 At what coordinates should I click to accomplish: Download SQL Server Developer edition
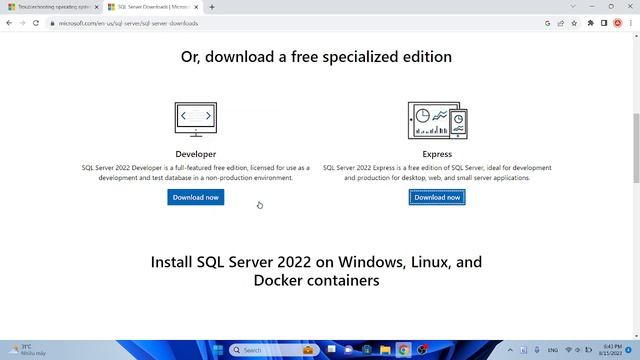coord(196,197)
